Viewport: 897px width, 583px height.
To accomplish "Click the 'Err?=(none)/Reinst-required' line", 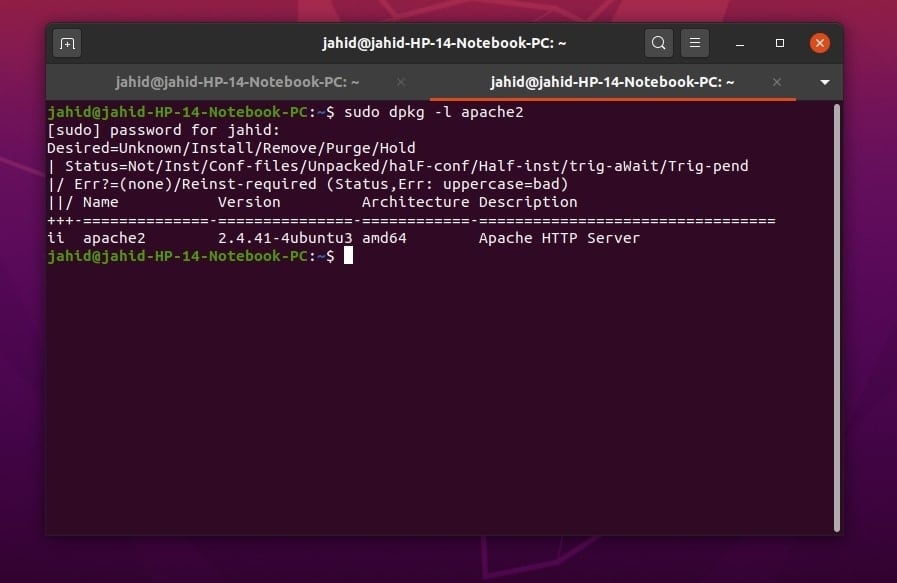I will click(x=307, y=184).
